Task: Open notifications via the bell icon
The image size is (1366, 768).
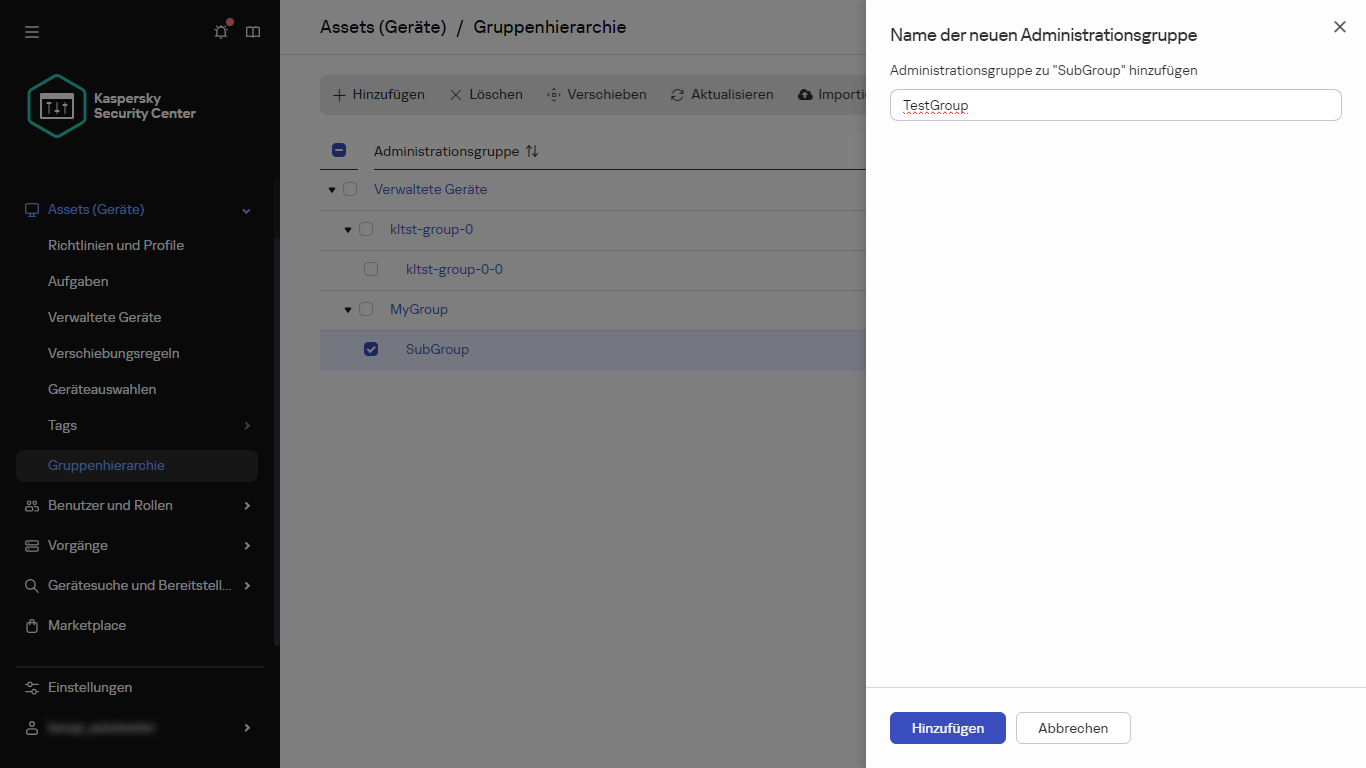Action: (220, 31)
